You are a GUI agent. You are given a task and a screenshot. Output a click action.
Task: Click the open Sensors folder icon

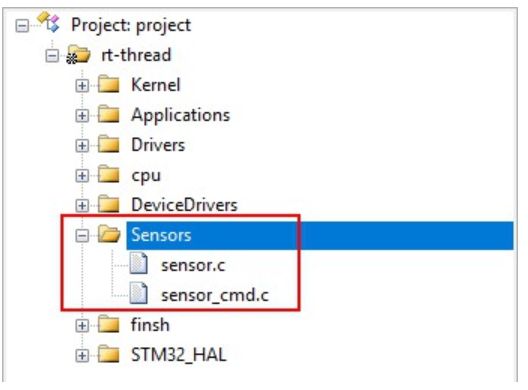click(109, 234)
